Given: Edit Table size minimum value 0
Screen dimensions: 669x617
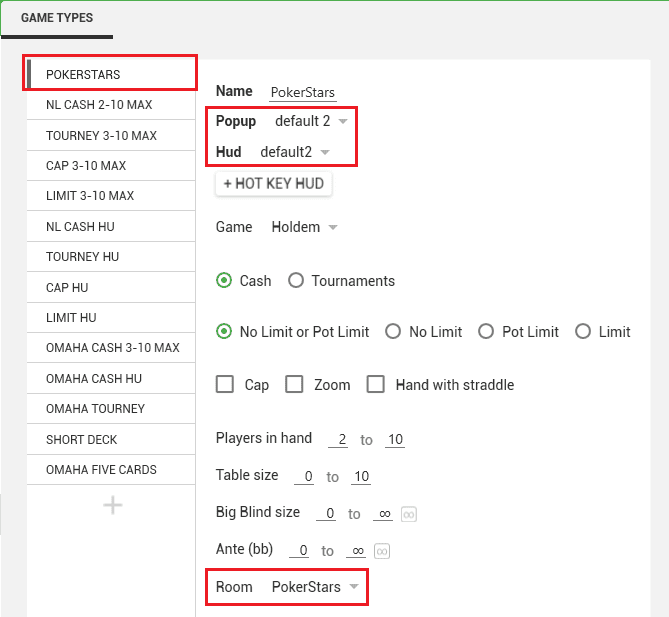Looking at the screenshot, I should click(304, 477).
